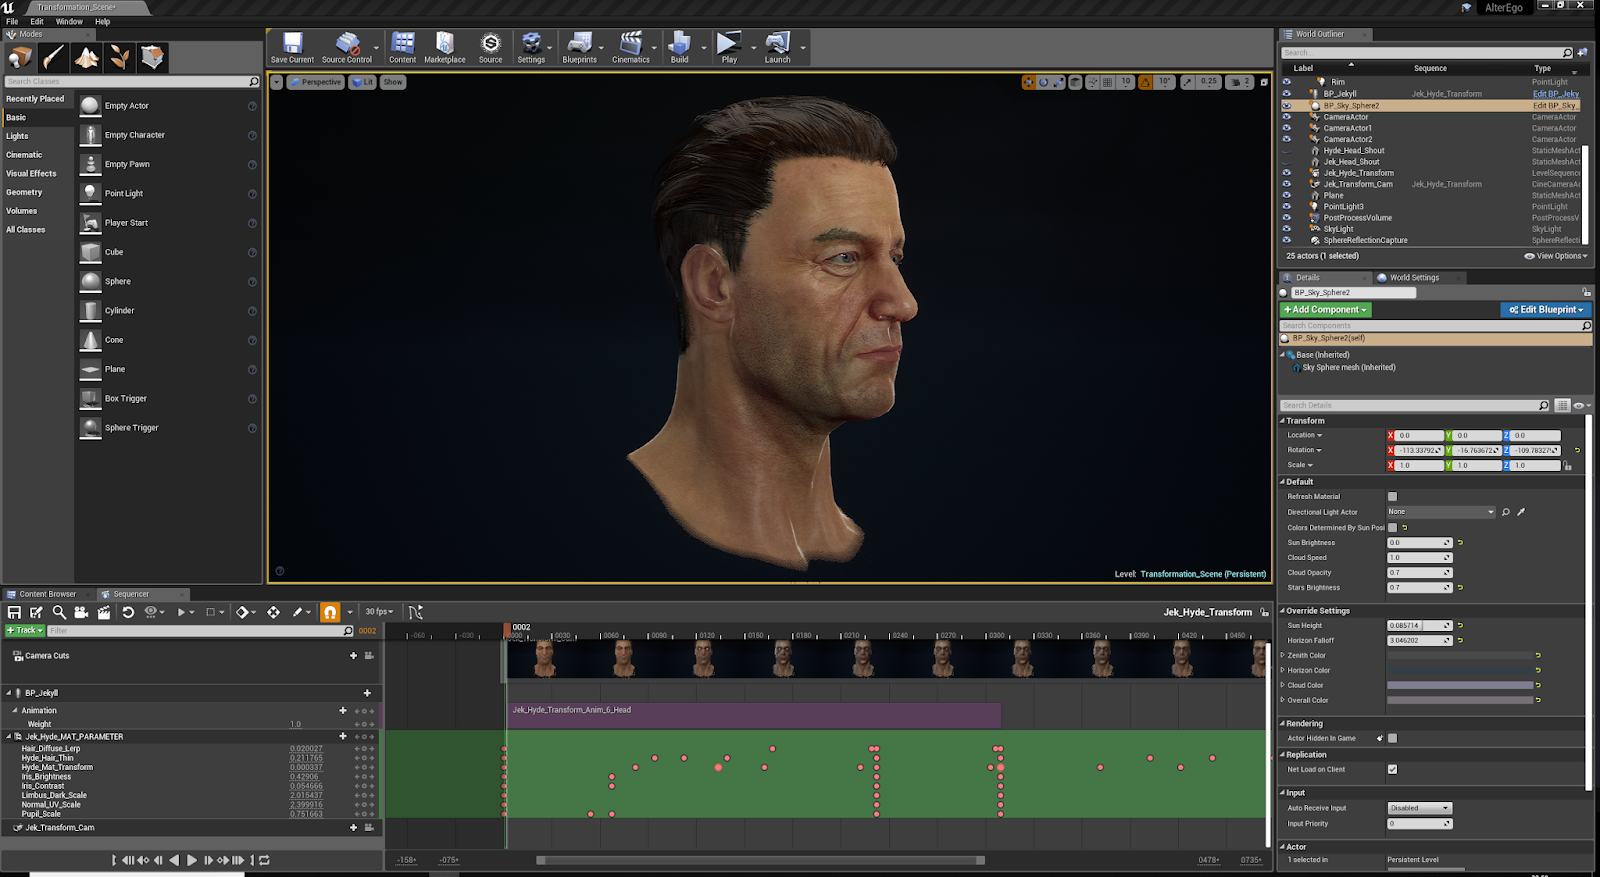
Task: Click the Lit view mode button
Action: click(x=363, y=82)
